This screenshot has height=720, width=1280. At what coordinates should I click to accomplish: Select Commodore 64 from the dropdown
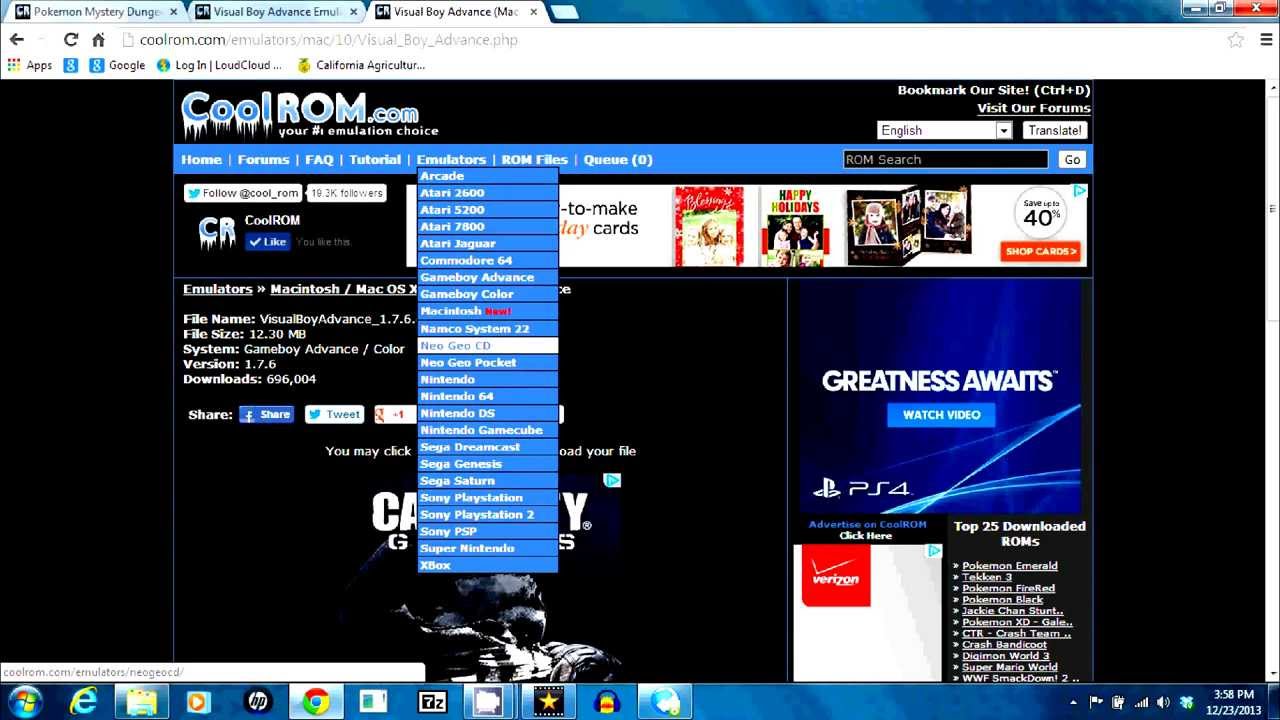[x=487, y=261]
